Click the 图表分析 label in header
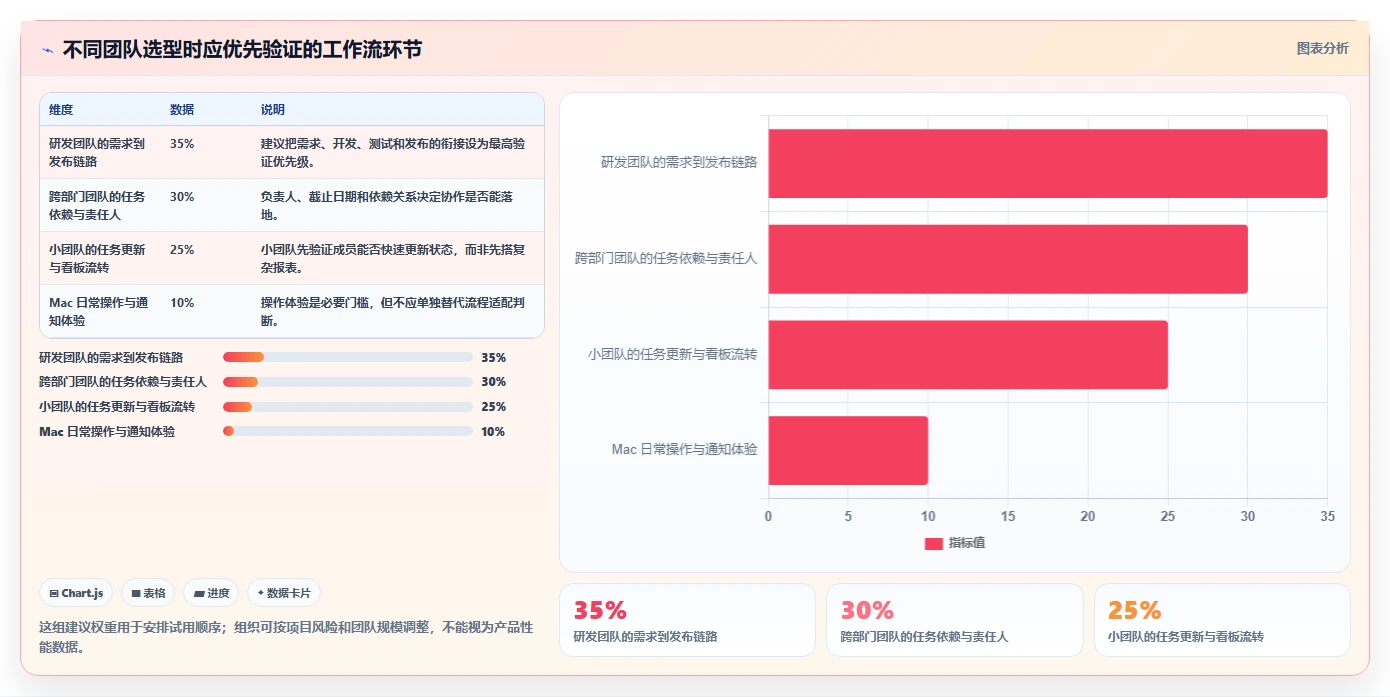Viewport: 1390px width, 697px height. click(x=1322, y=48)
